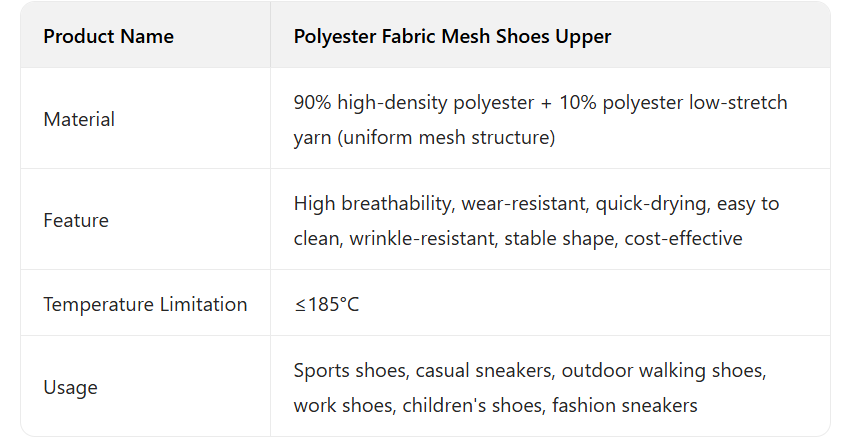Click the 'Material' row label

(79, 119)
